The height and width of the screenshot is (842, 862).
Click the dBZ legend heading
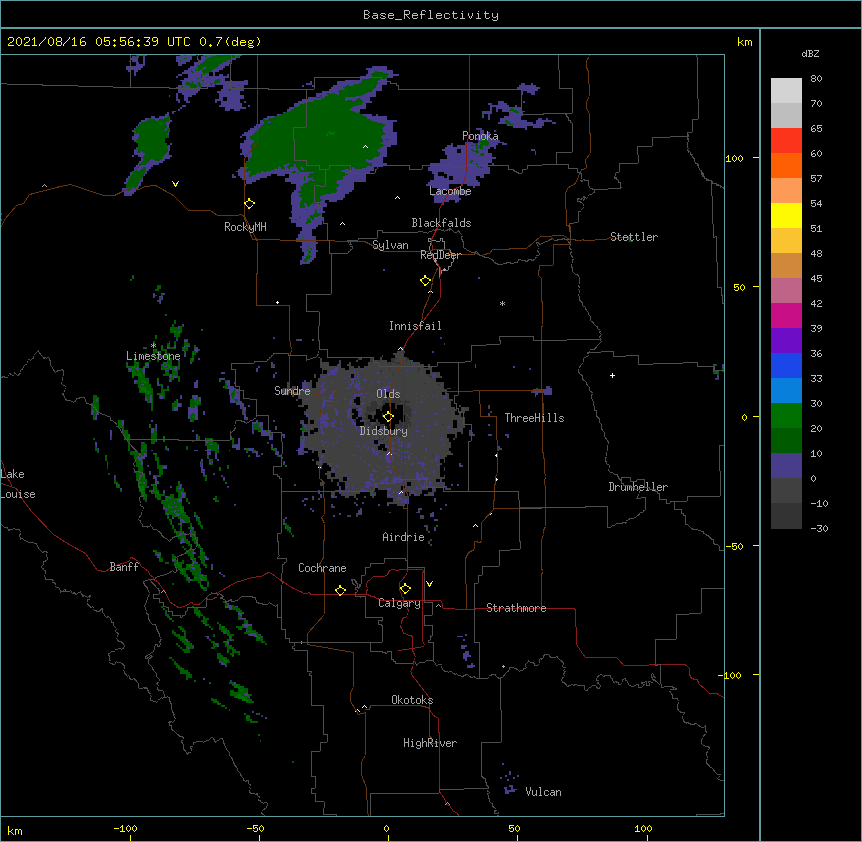[810, 53]
